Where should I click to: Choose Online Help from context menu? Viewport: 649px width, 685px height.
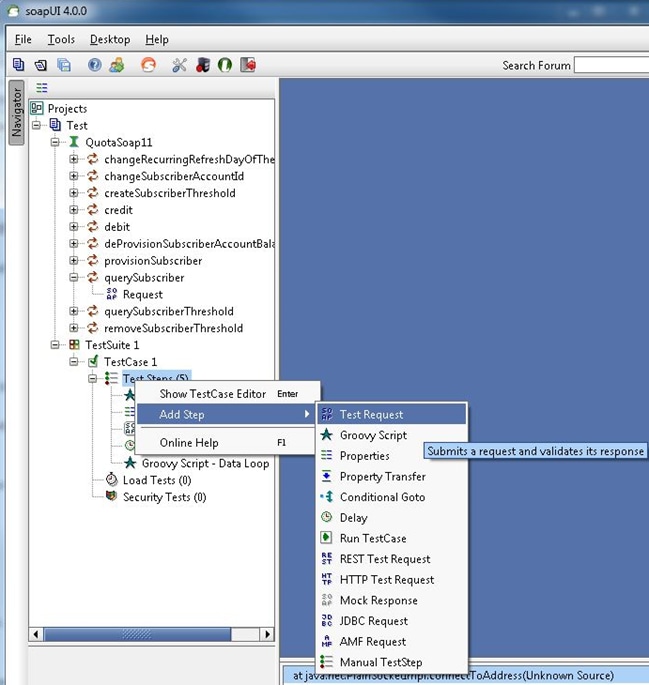pyautogui.click(x=225, y=443)
